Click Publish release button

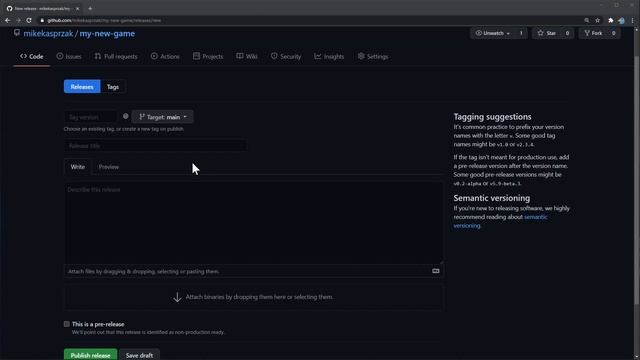click(90, 354)
